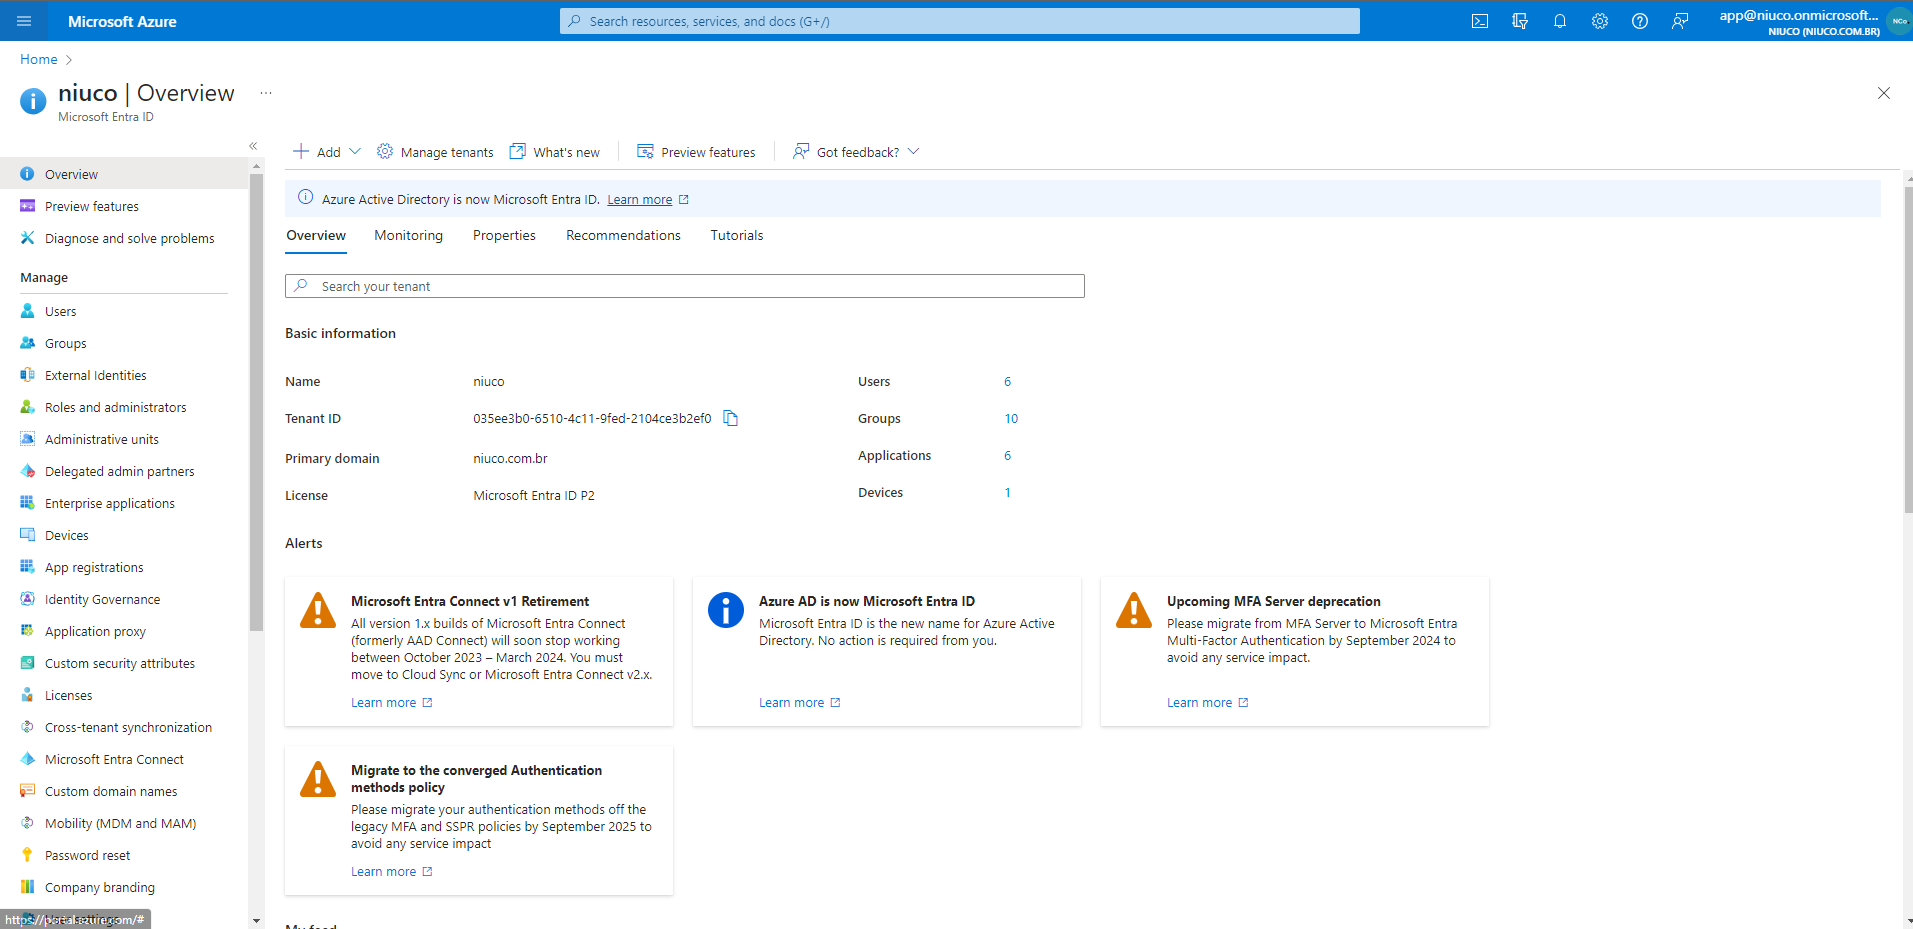Click Home breadcrumb link
Viewport: 1913px width, 929px height.
click(39, 59)
